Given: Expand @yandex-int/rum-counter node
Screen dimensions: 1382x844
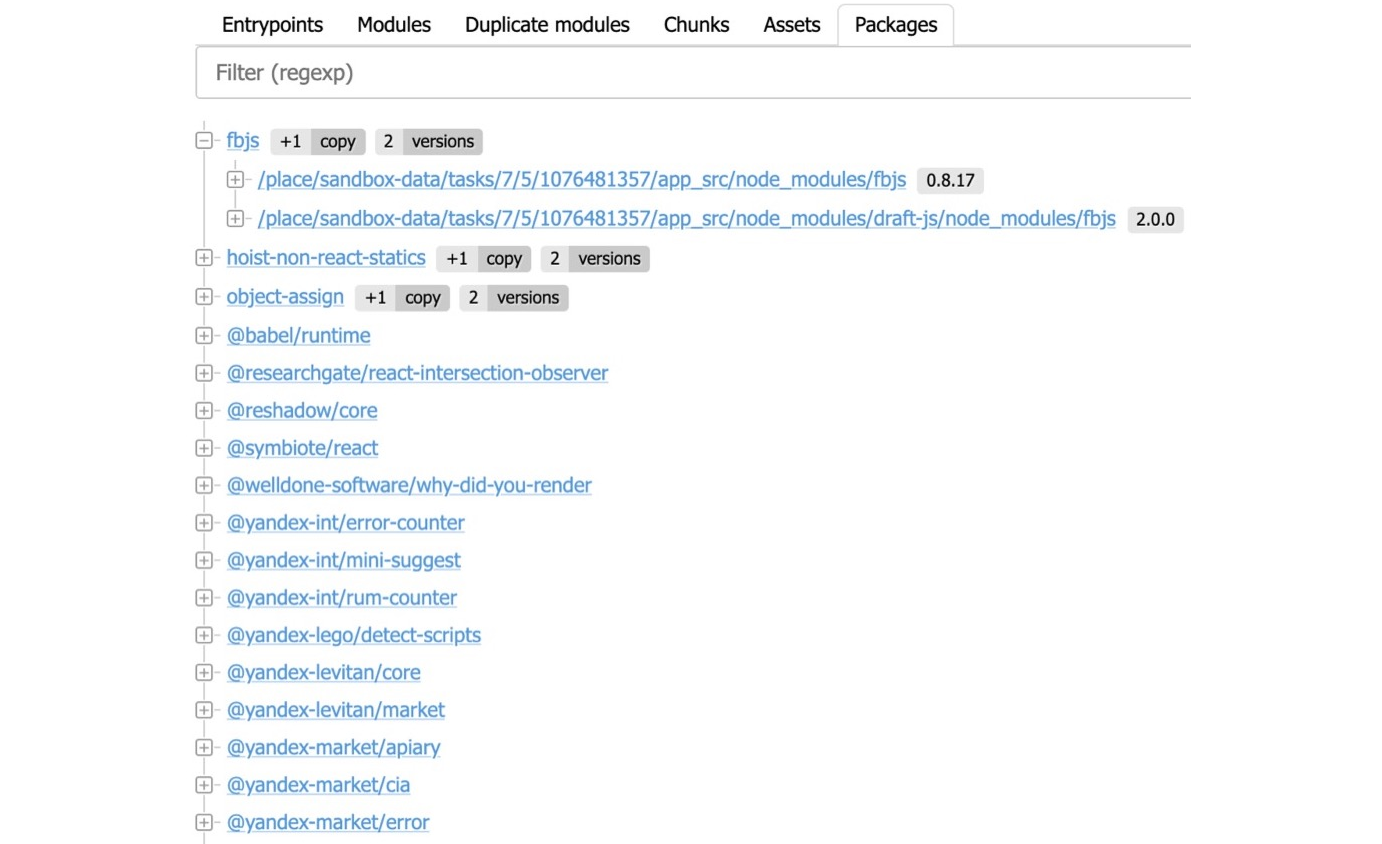Looking at the screenshot, I should (205, 598).
